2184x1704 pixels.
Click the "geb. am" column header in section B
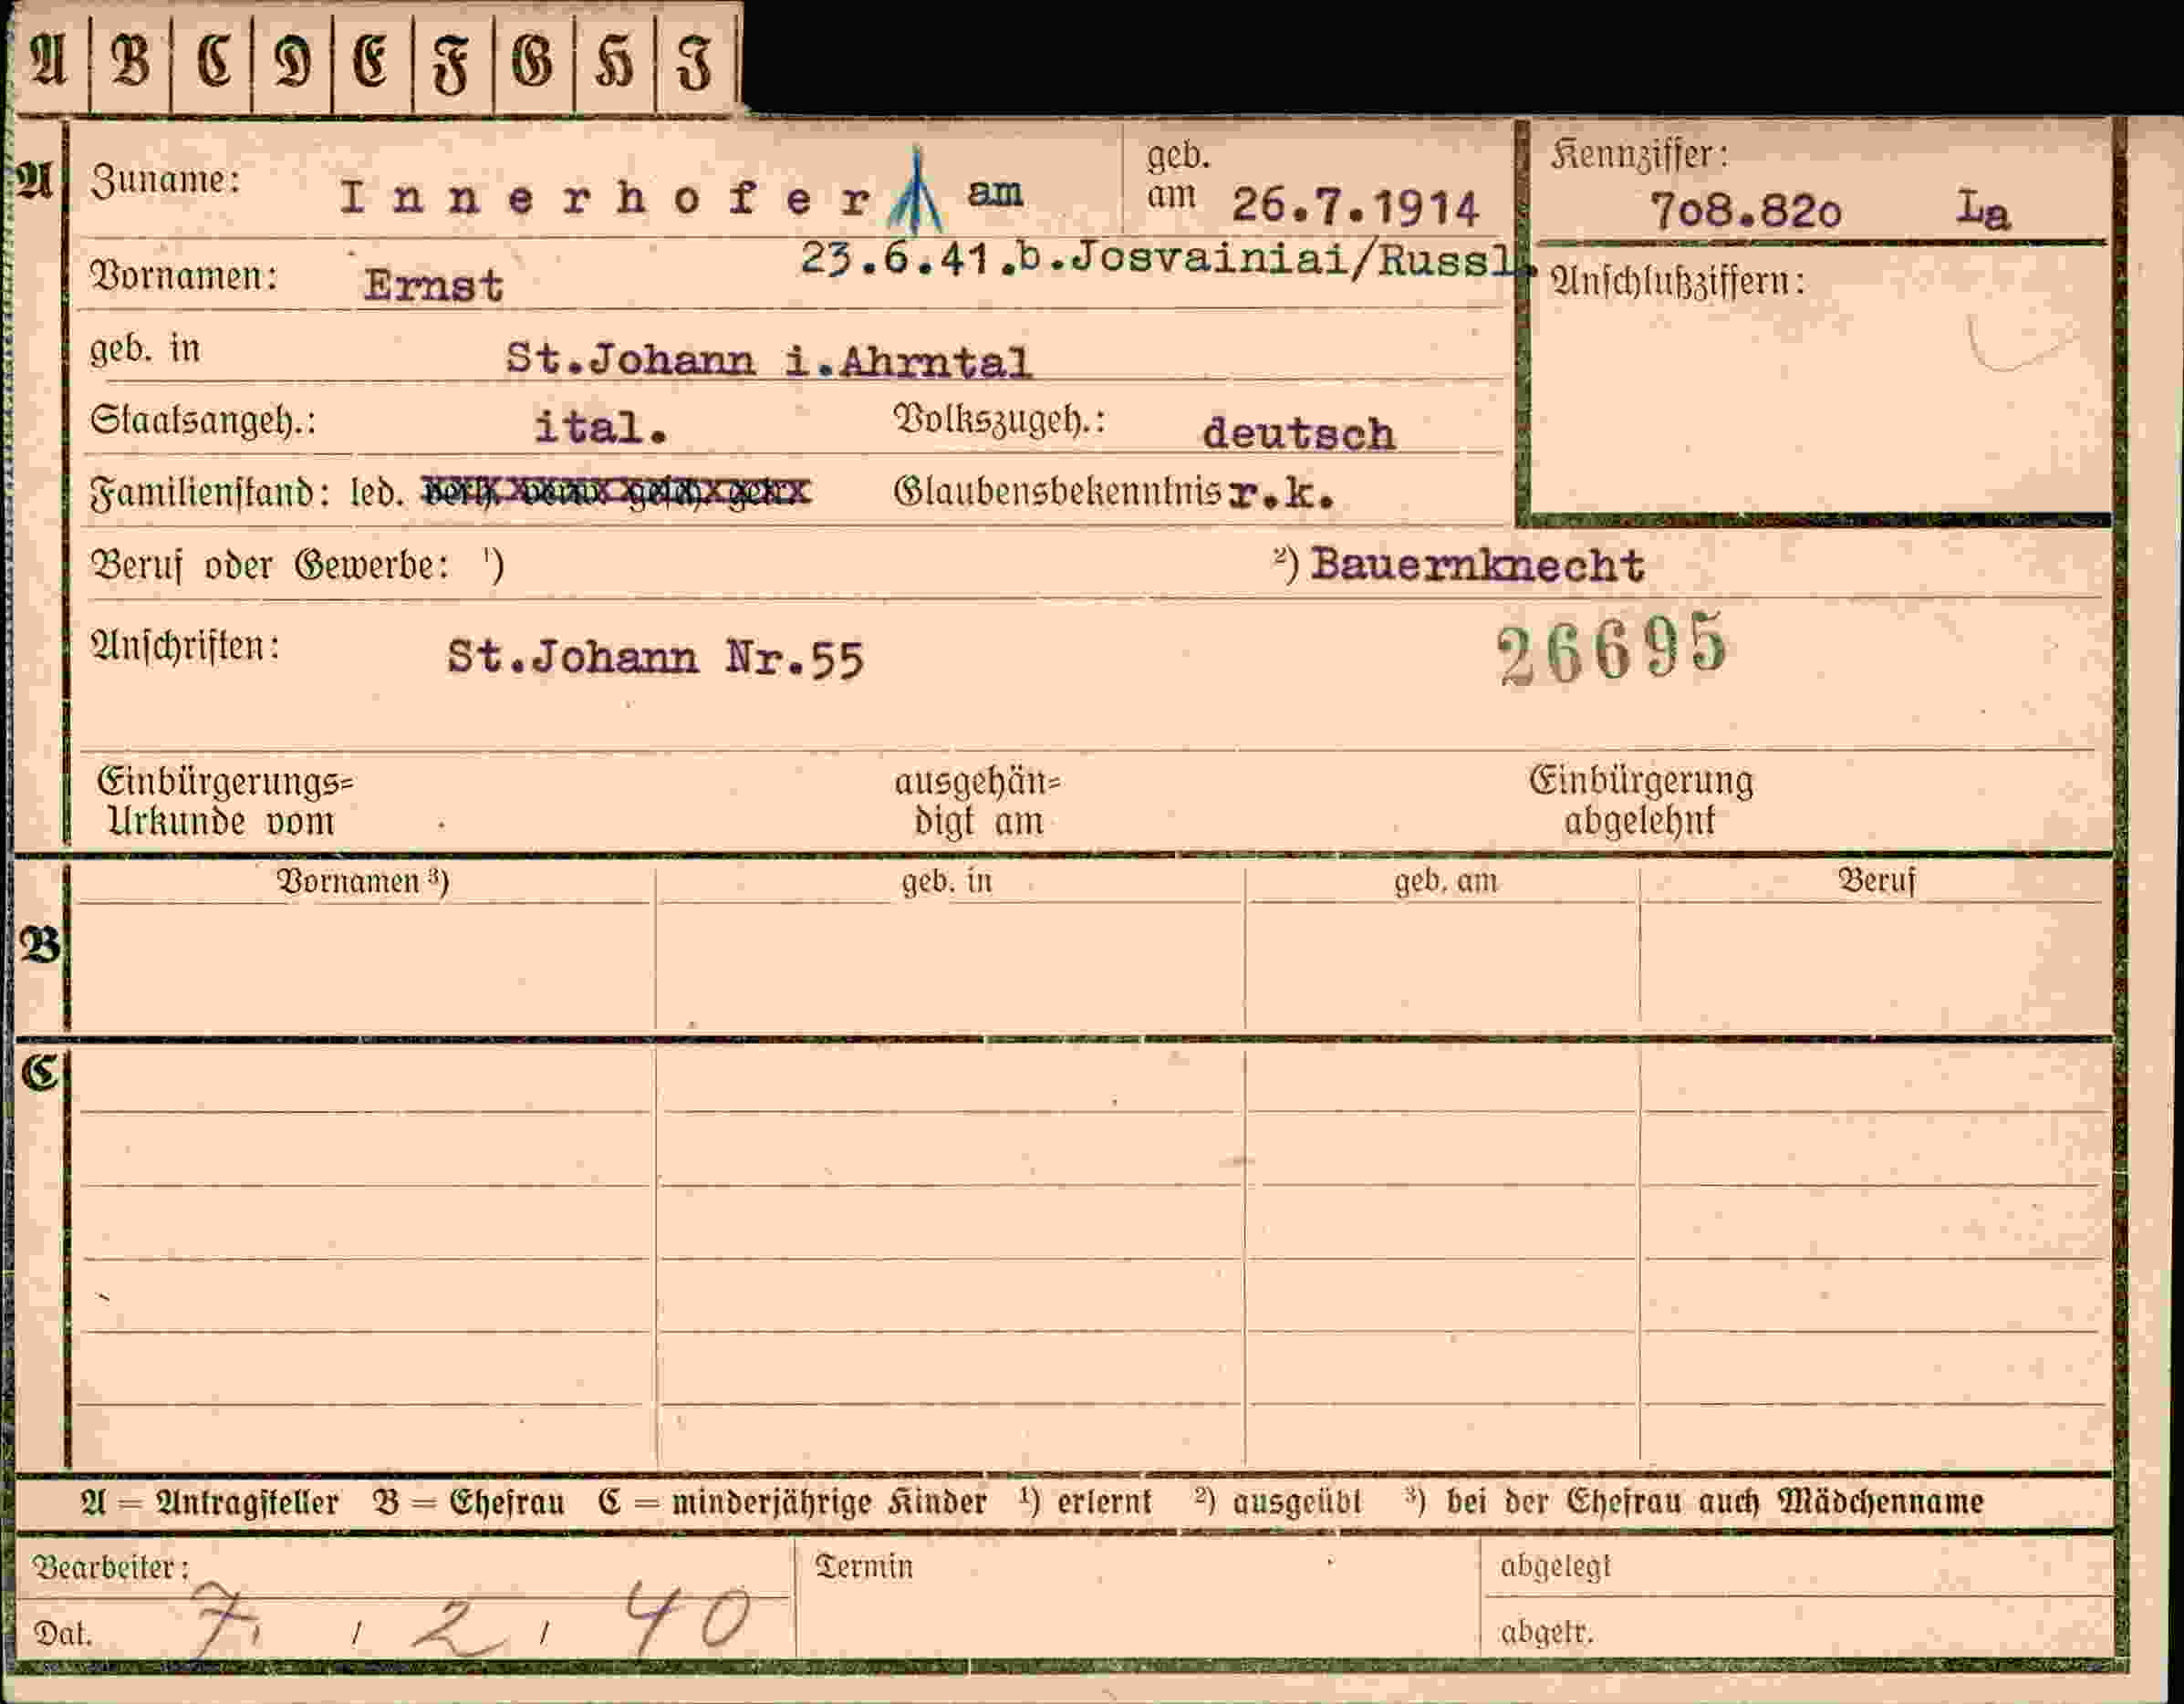(1446, 881)
